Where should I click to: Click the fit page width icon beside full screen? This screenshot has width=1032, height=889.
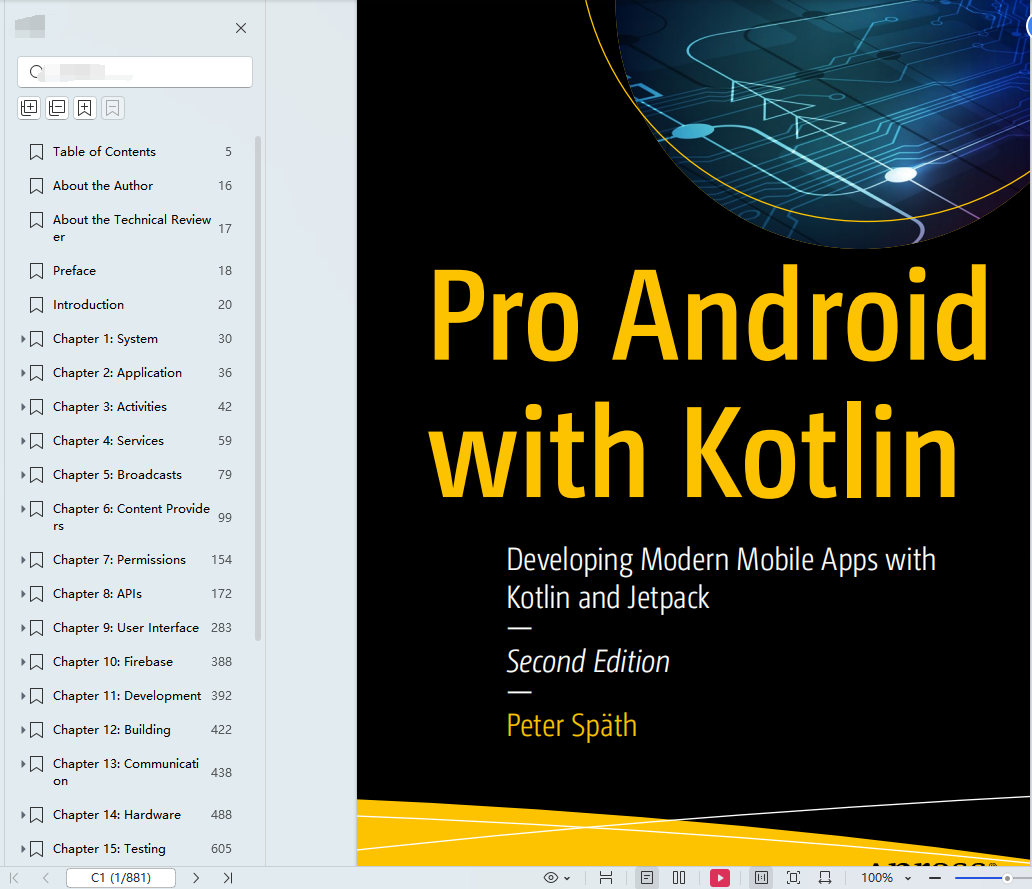point(825,878)
